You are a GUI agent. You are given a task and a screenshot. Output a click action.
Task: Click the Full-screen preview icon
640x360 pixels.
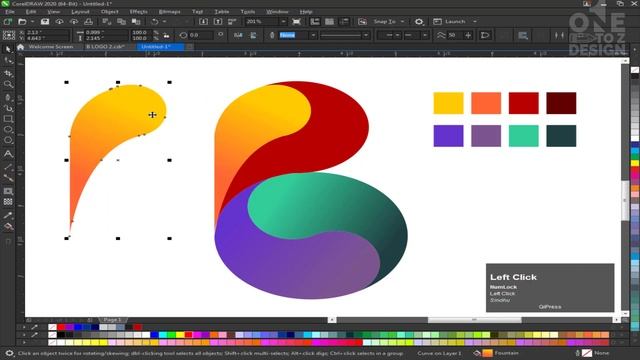(x=297, y=21)
